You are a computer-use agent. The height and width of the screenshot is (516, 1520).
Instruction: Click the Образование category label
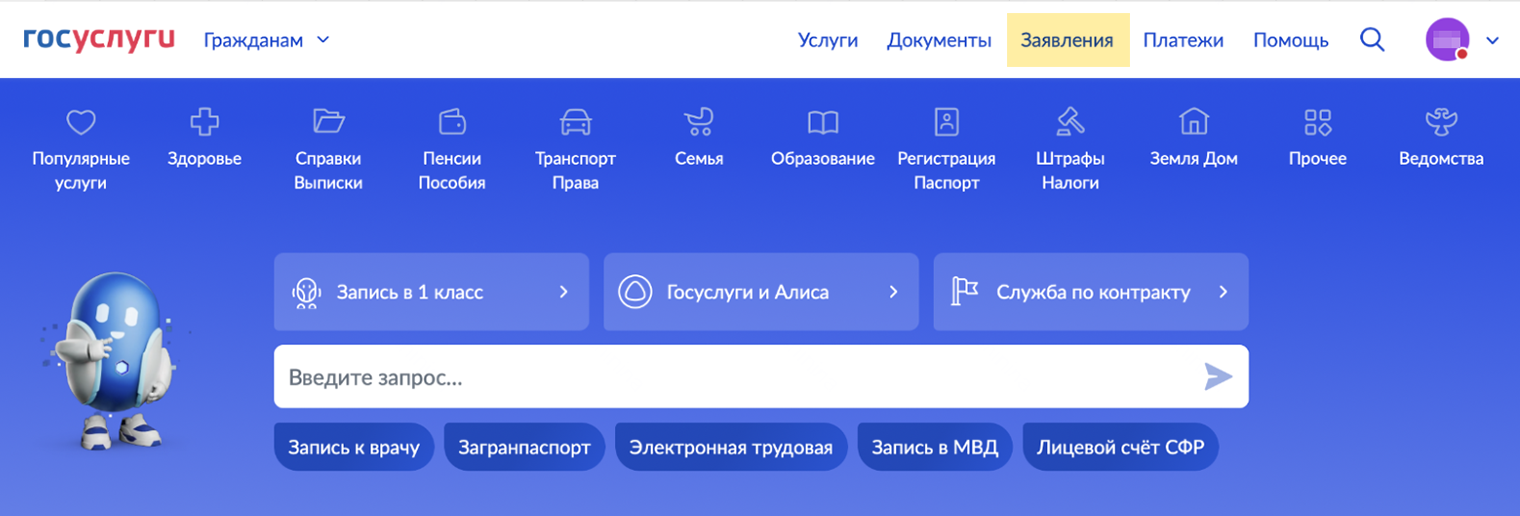pos(823,158)
